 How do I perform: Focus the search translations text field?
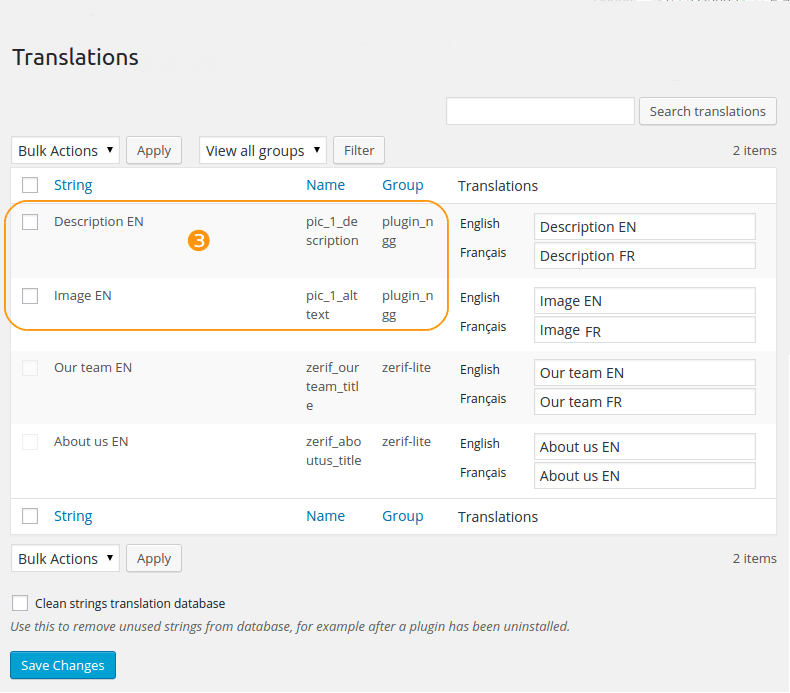540,111
